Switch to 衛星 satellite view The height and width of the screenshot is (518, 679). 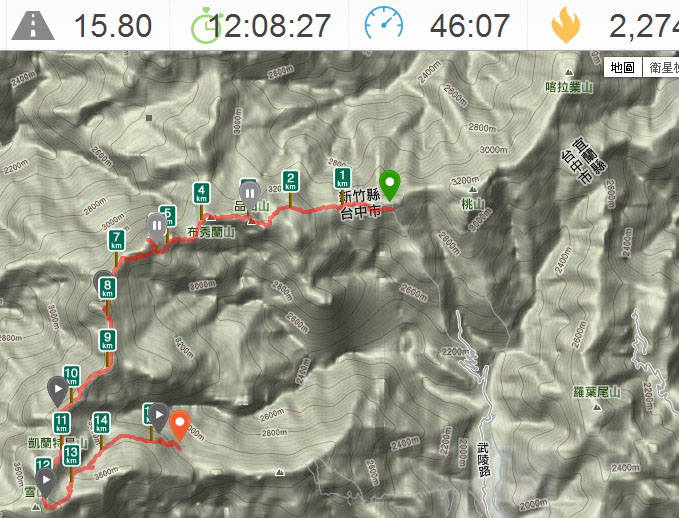[x=660, y=67]
